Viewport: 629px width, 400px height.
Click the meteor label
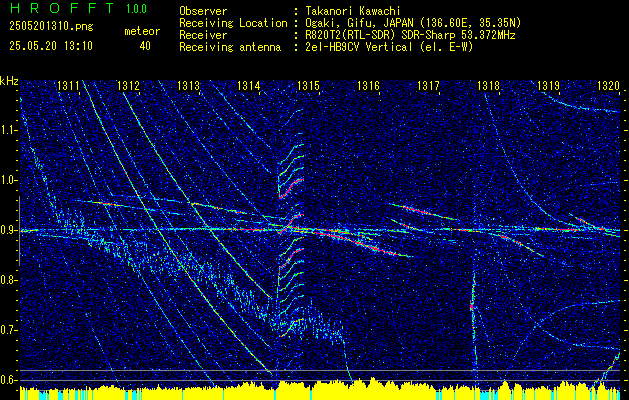coord(142,31)
